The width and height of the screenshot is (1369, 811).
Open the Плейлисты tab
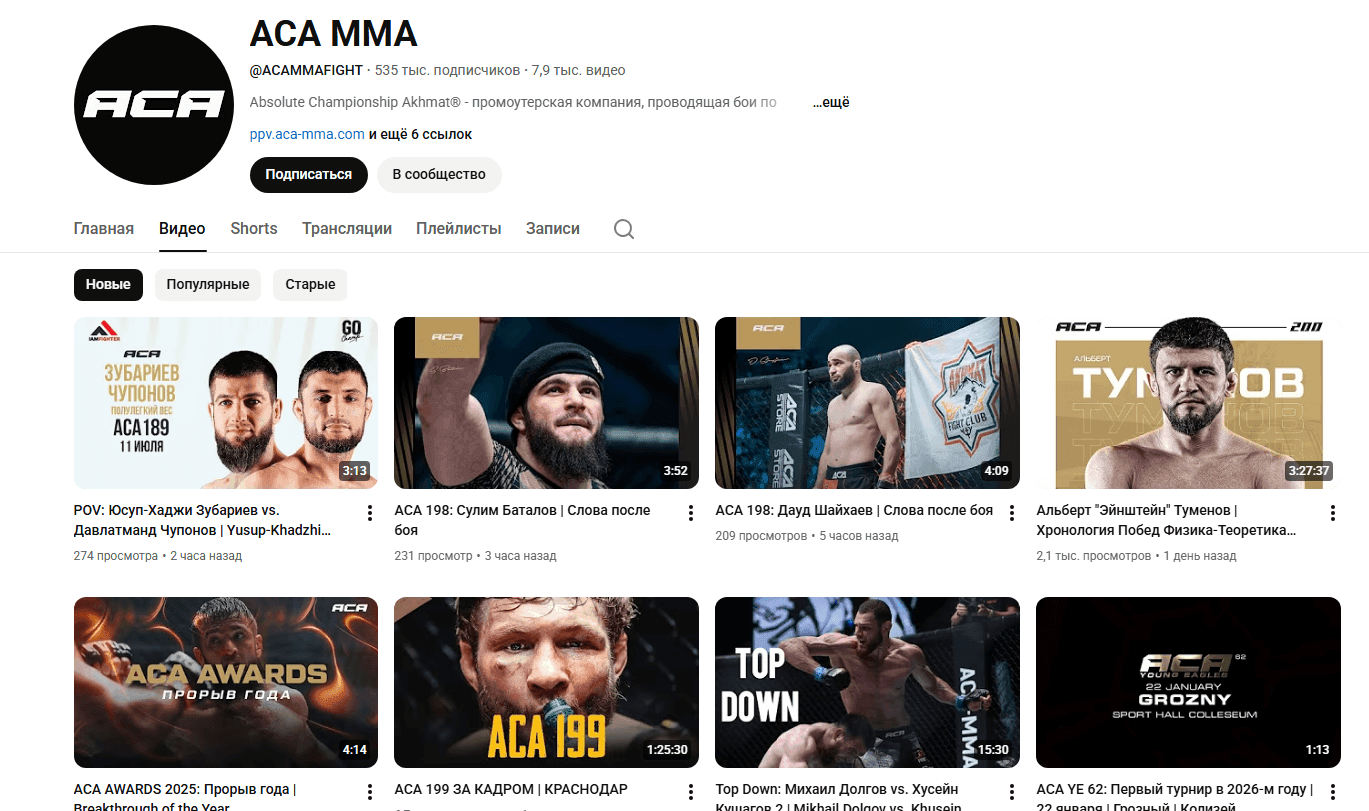458,228
